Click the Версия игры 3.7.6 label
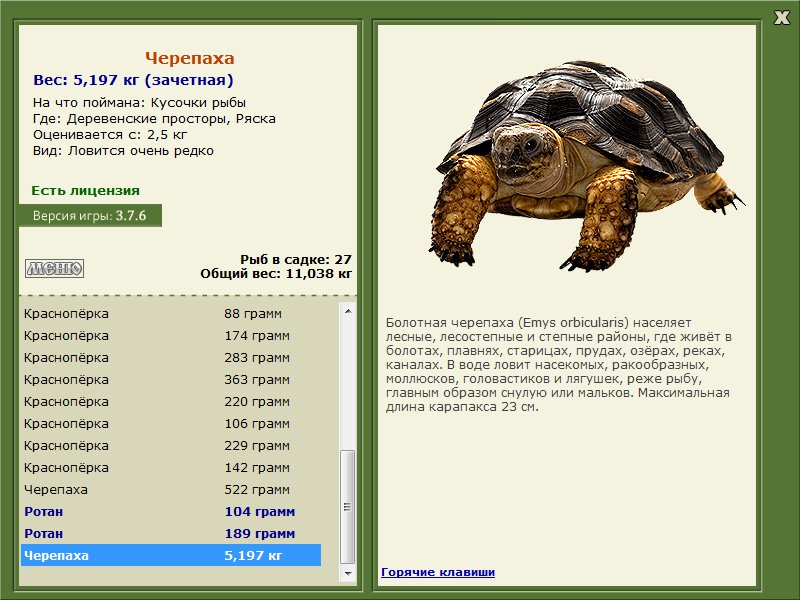 (x=90, y=215)
